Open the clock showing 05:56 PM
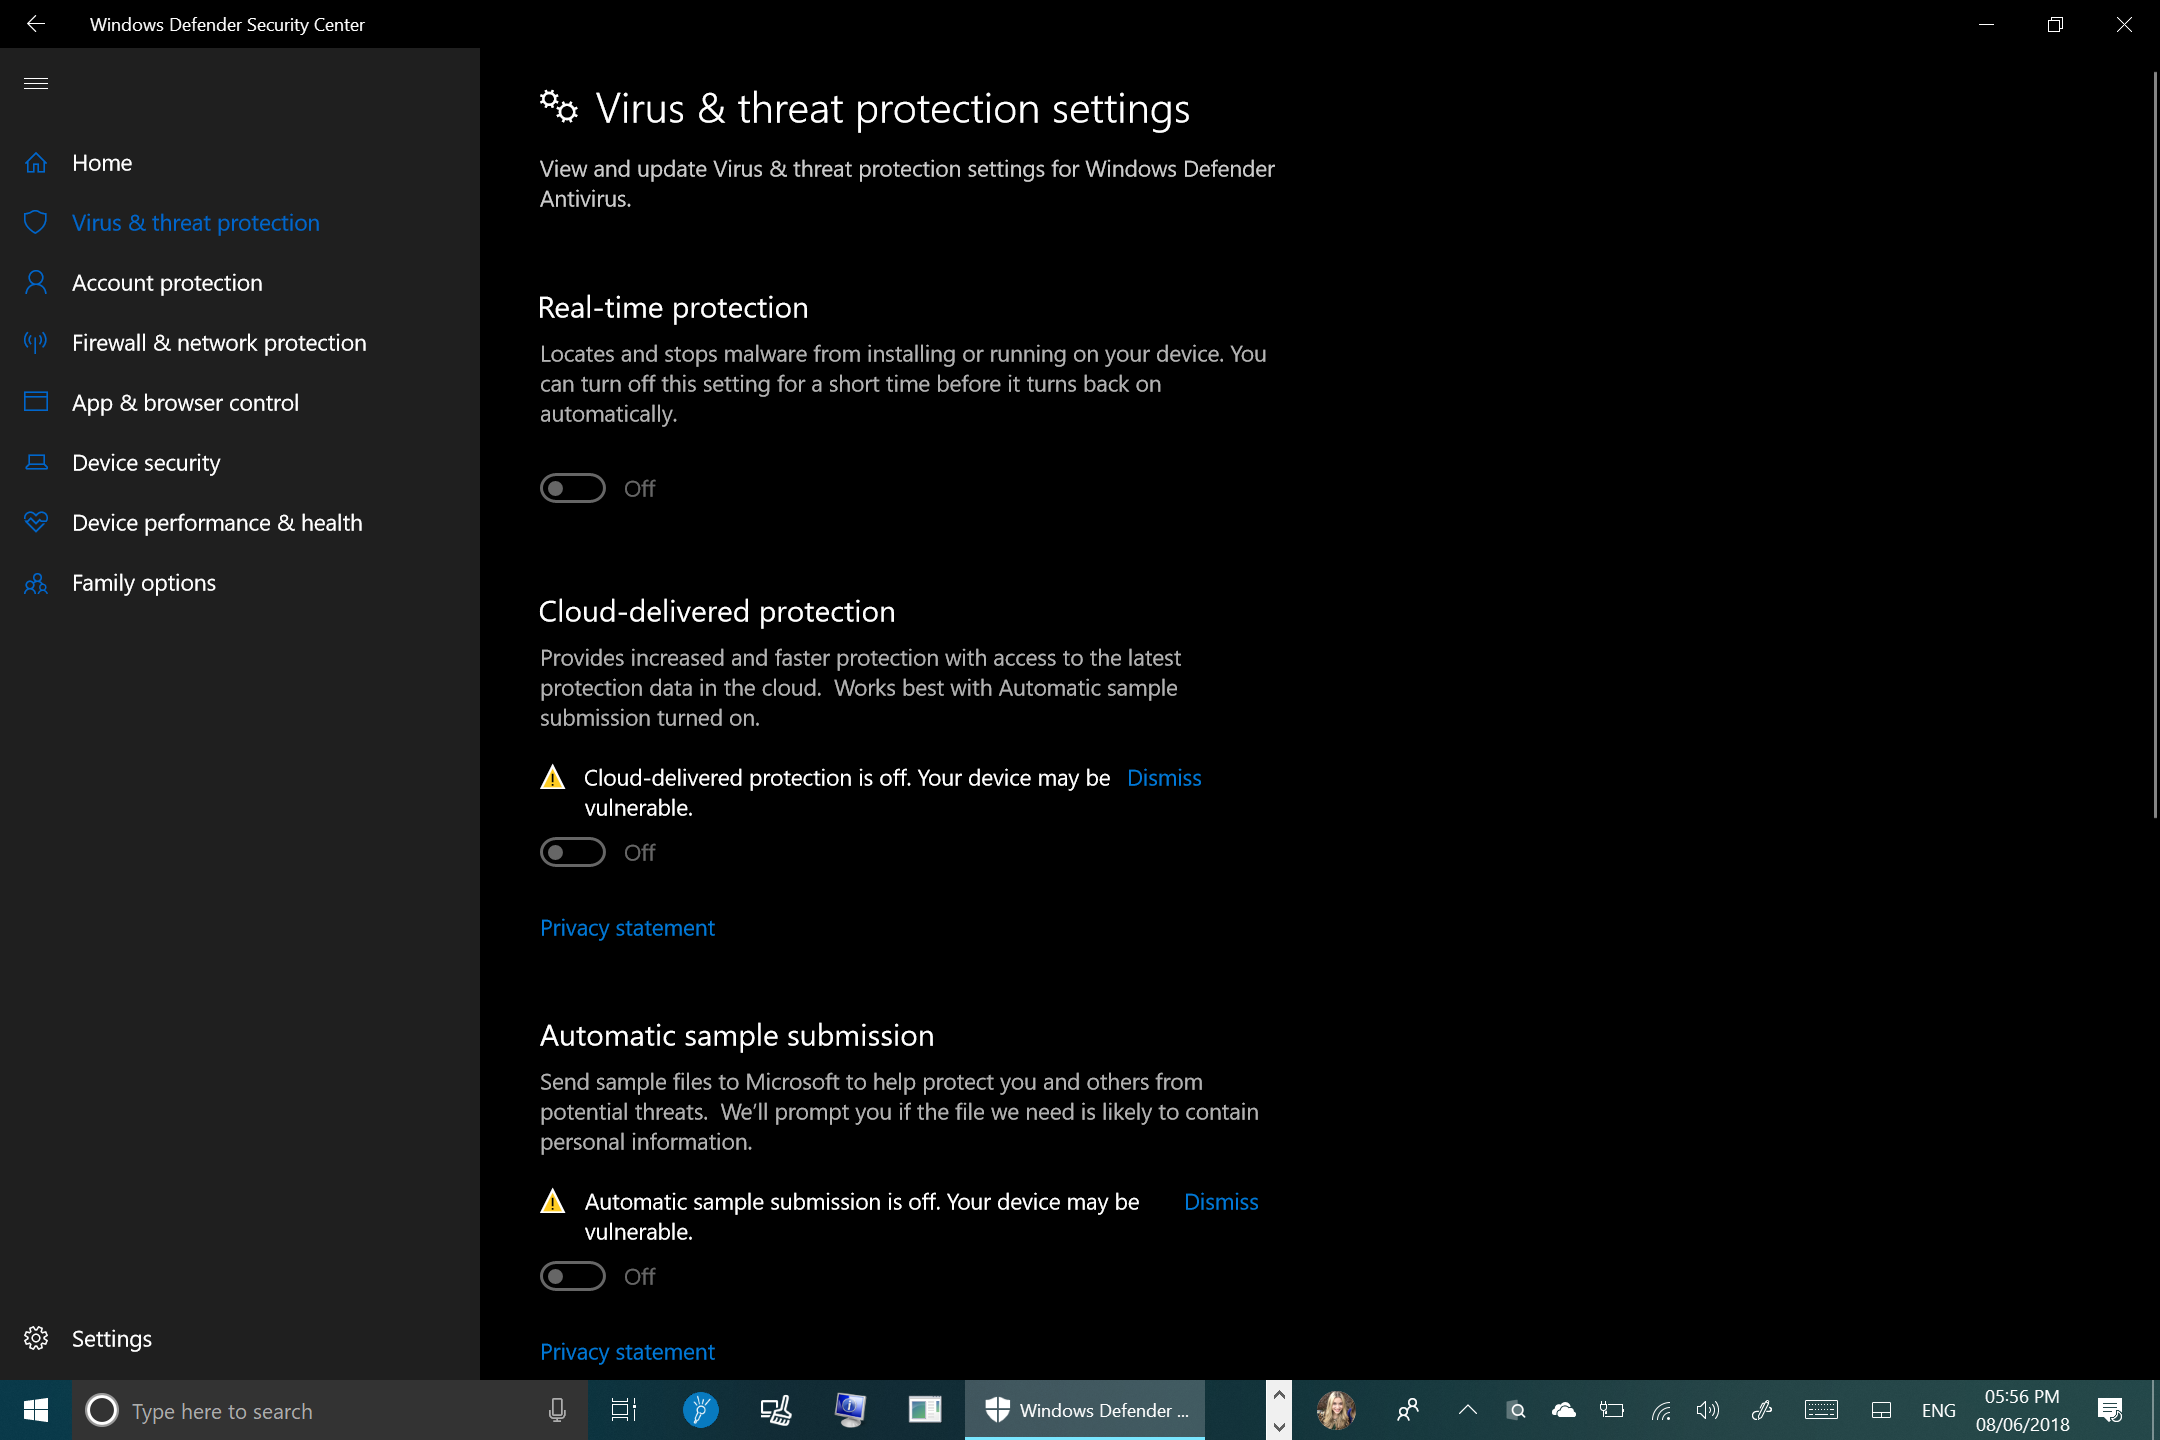2160x1440 pixels. 2022,1410
